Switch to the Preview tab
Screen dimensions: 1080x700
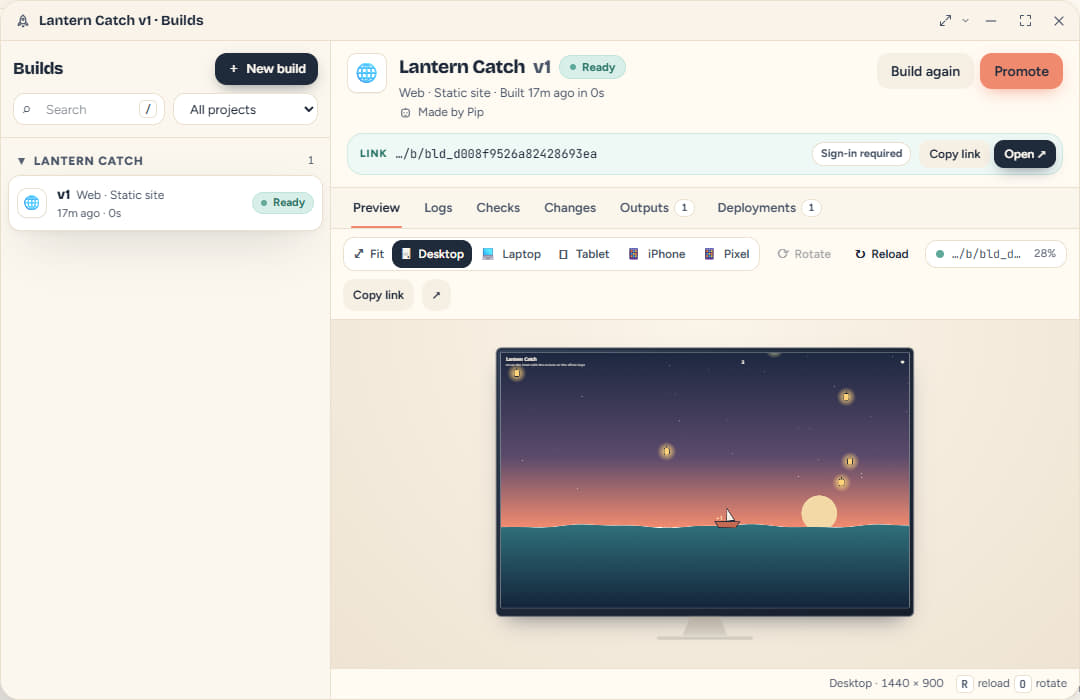(376, 208)
